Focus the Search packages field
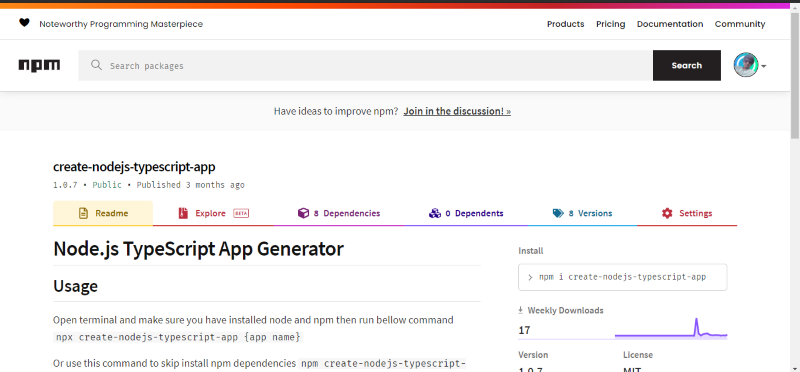800x372 pixels. [365, 65]
